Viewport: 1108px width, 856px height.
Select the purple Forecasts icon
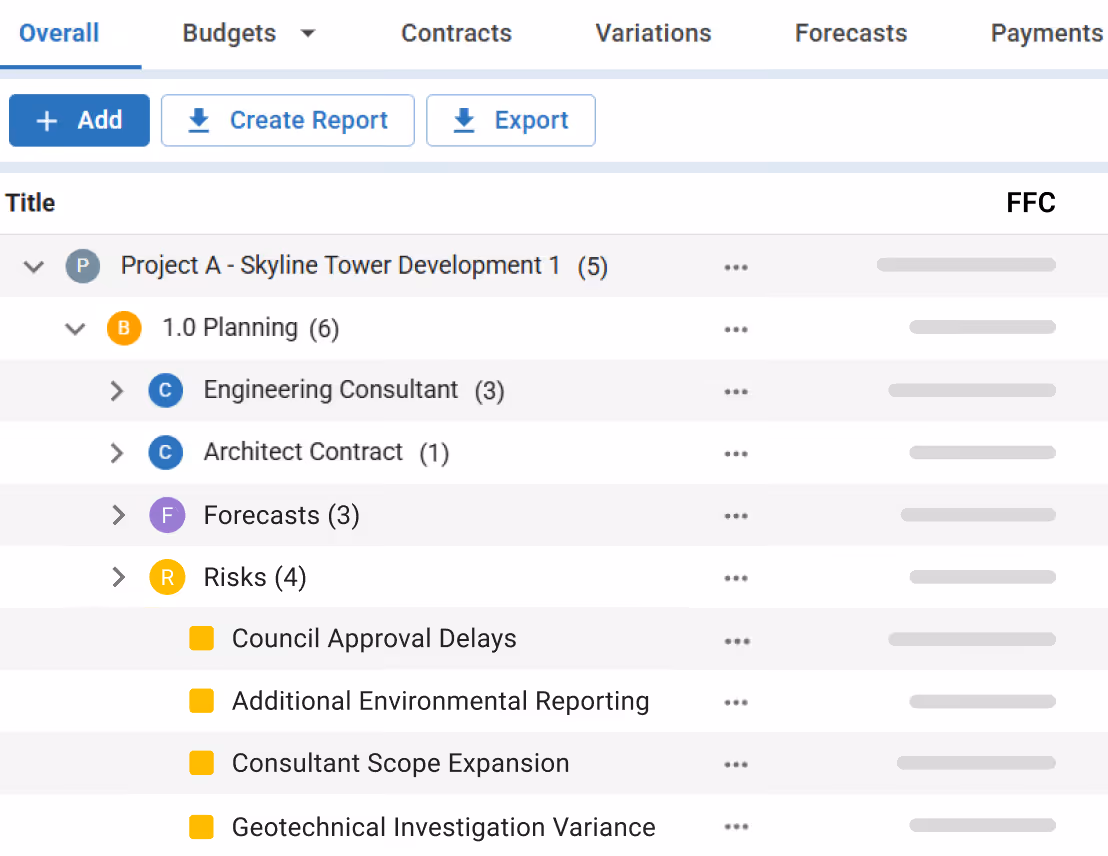click(x=166, y=514)
